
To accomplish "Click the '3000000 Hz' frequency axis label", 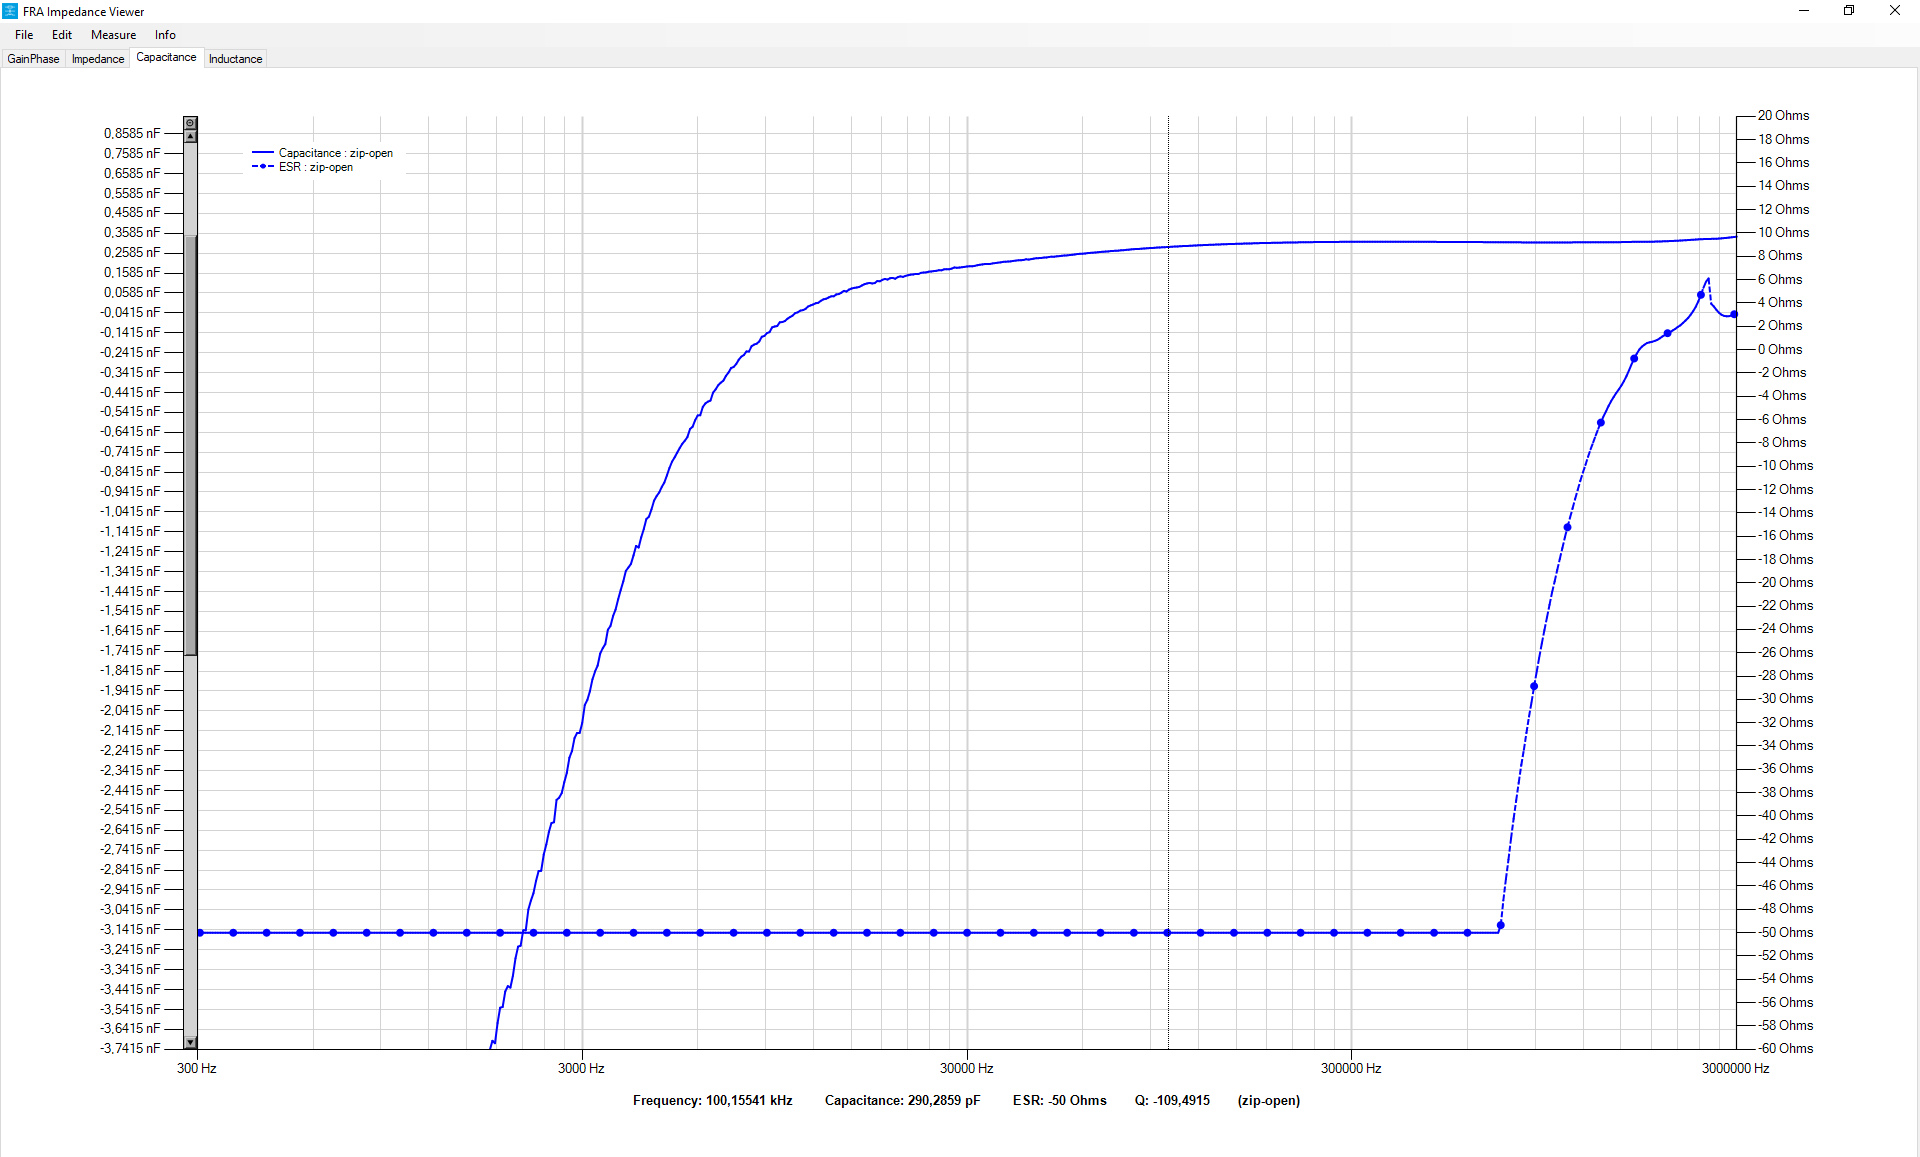I will click(1735, 1068).
